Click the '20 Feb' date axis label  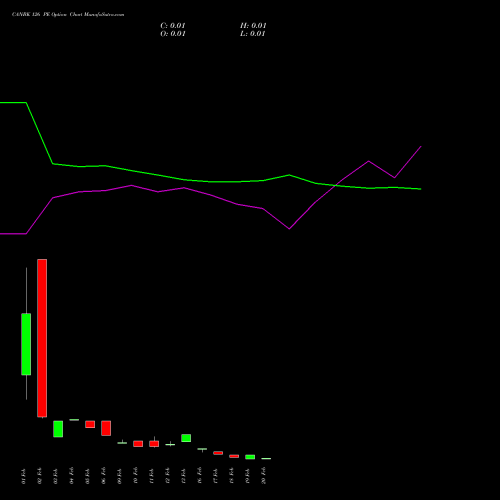pos(264,476)
